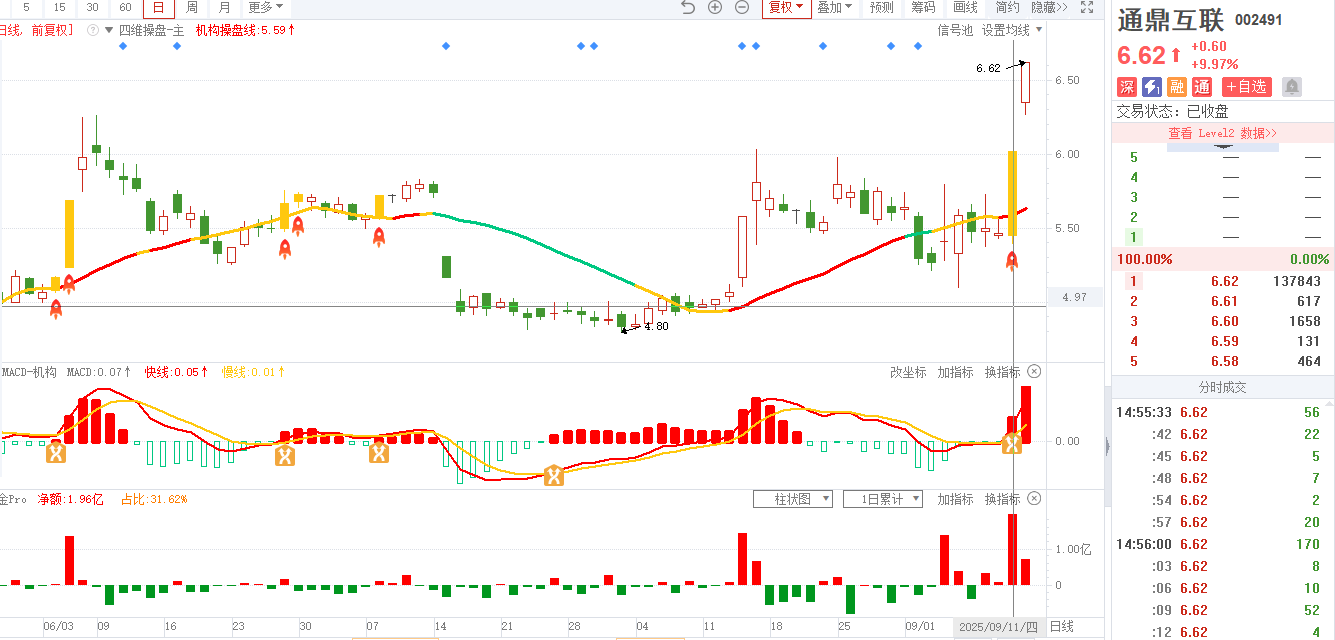Hide side panel via 隐藏>> toggle
This screenshot has width=1335, height=640.
coord(1049,7)
